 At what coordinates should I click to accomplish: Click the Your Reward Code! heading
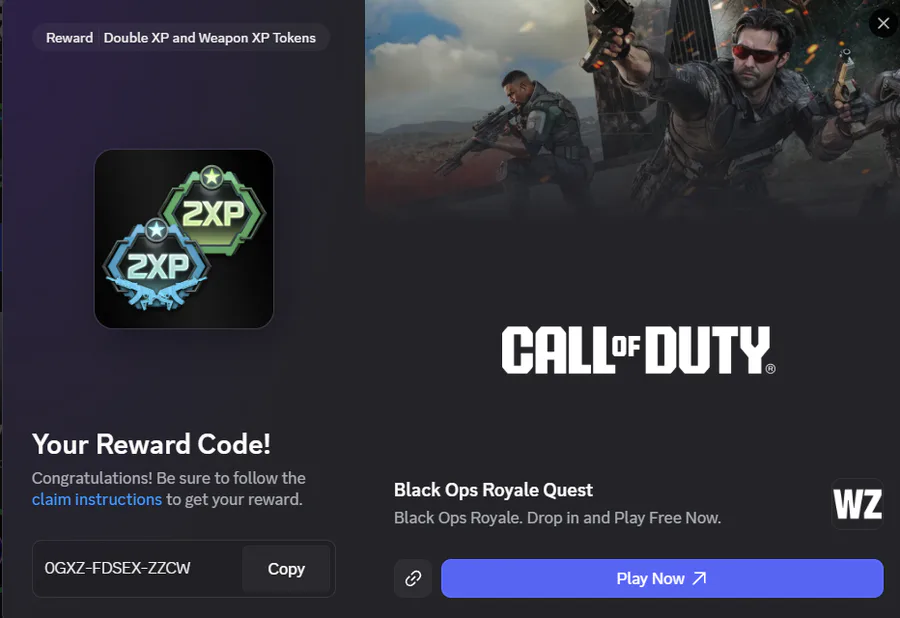click(151, 444)
